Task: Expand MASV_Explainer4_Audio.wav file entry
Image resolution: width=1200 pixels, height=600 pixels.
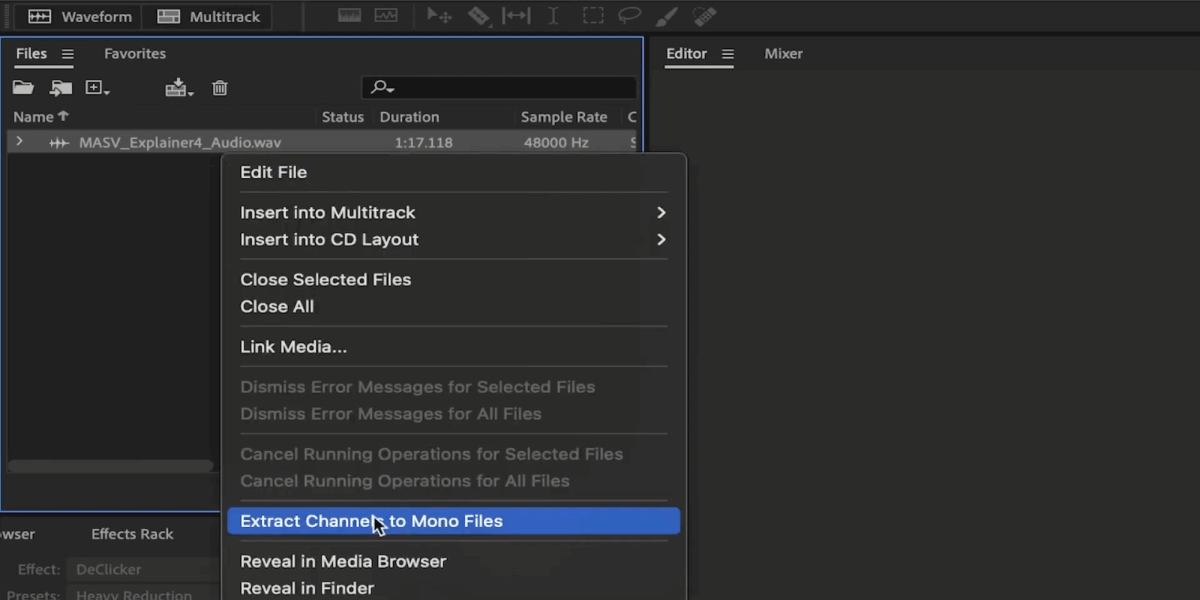Action: (x=19, y=142)
